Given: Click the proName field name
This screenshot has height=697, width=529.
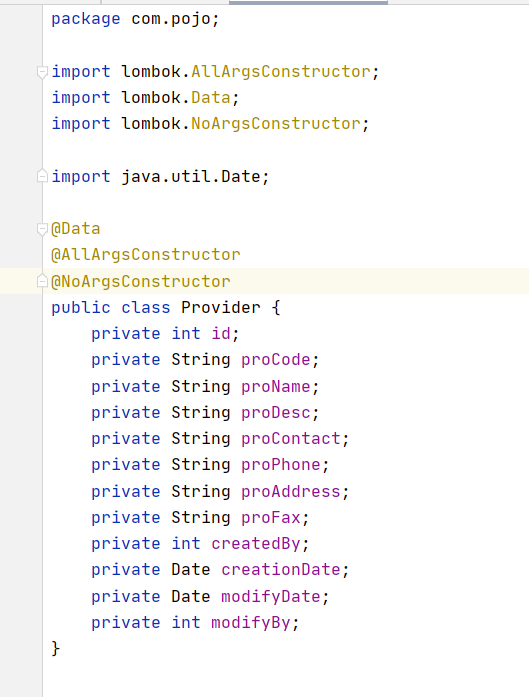Looking at the screenshot, I should 276,386.
